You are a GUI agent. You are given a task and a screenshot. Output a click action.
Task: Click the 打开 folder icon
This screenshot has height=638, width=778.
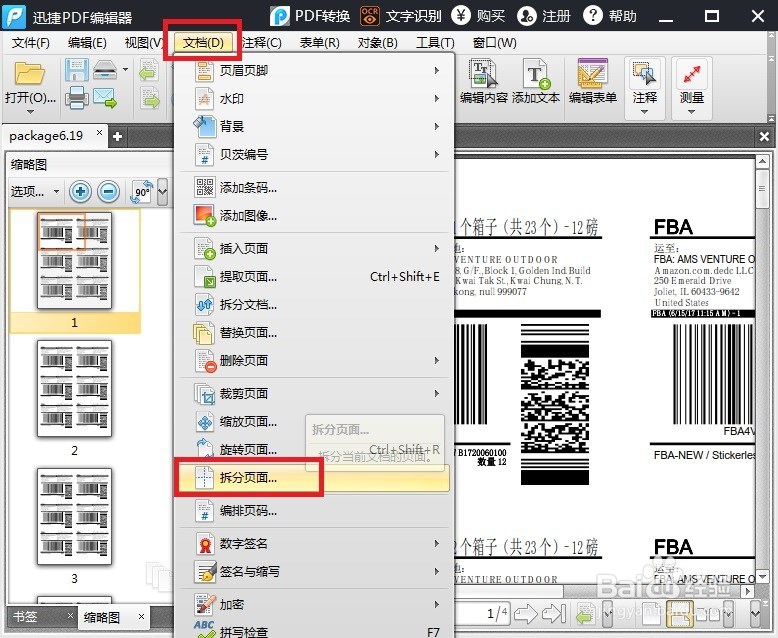coord(30,73)
